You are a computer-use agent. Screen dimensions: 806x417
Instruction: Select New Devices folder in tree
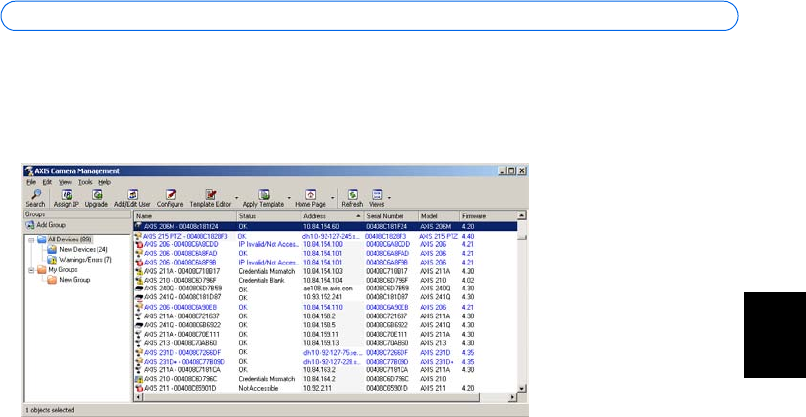click(80, 250)
